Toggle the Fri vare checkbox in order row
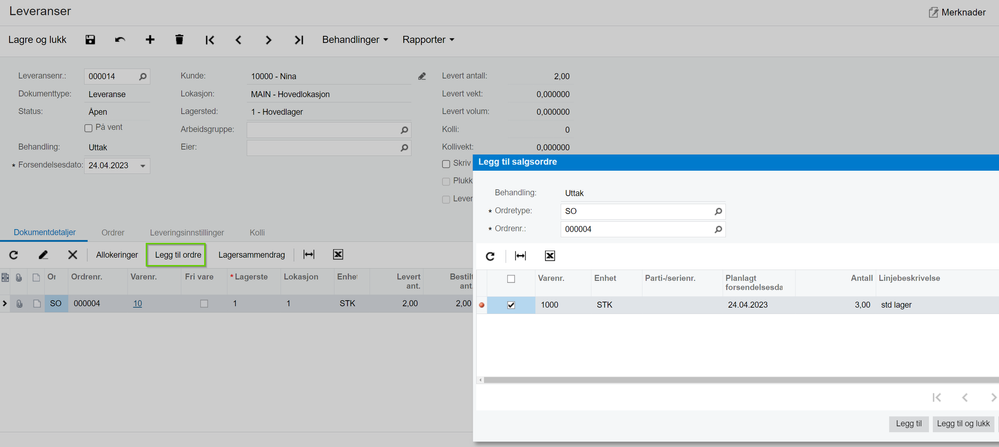Viewport: 999px width, 447px height. (x=204, y=304)
